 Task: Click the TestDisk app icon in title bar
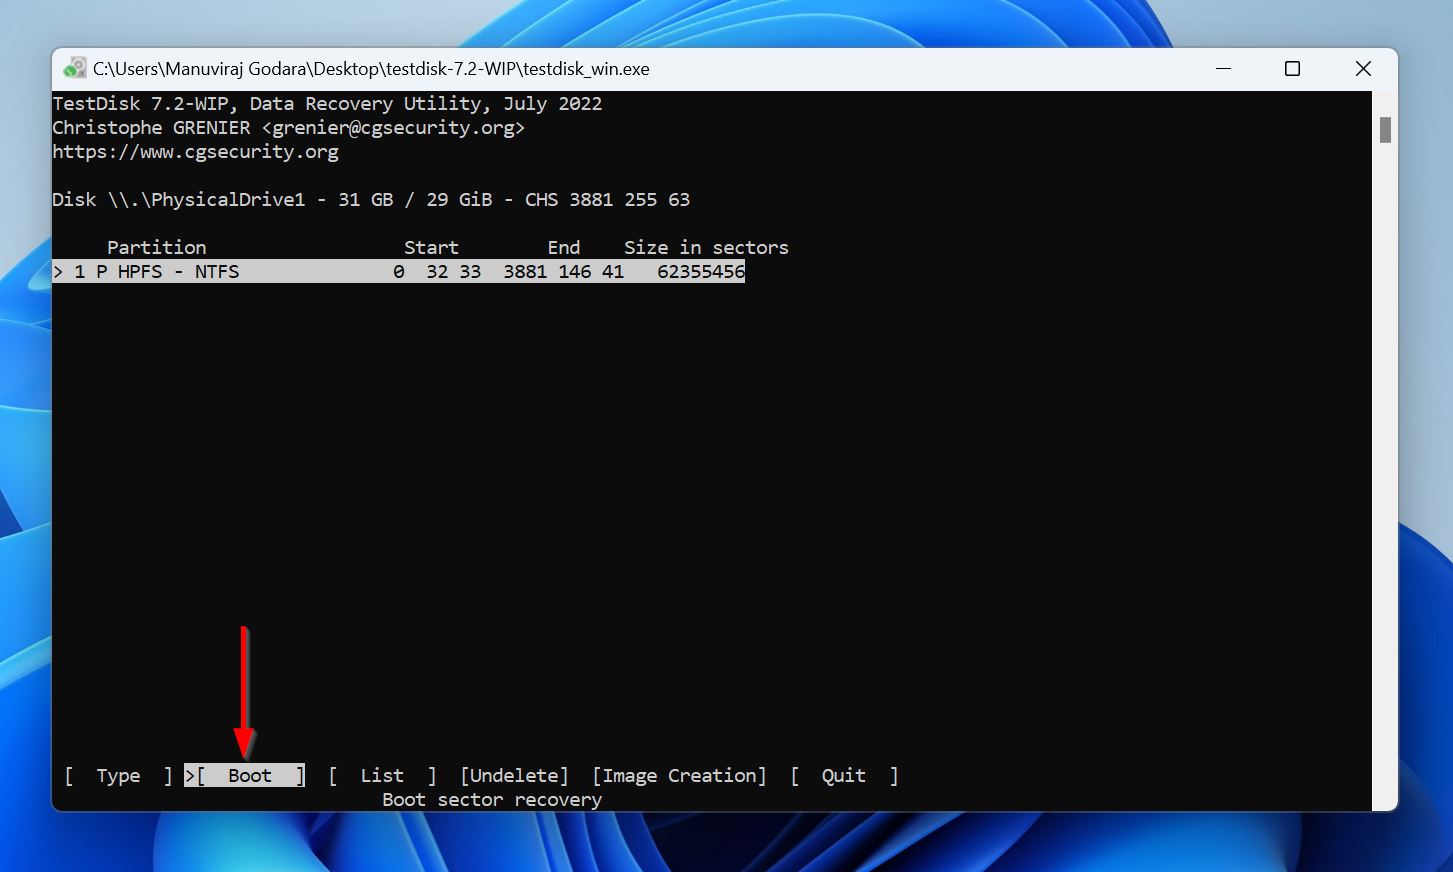[74, 69]
